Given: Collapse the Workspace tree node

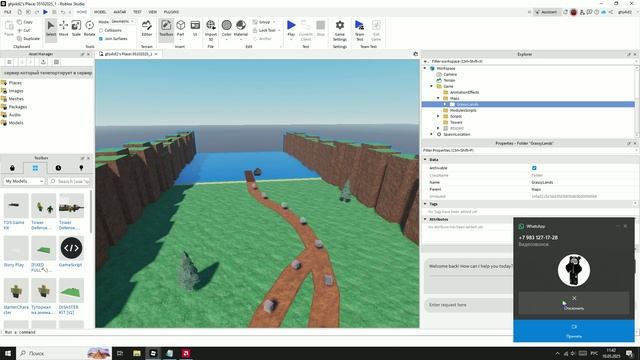Looking at the screenshot, I should (425, 68).
